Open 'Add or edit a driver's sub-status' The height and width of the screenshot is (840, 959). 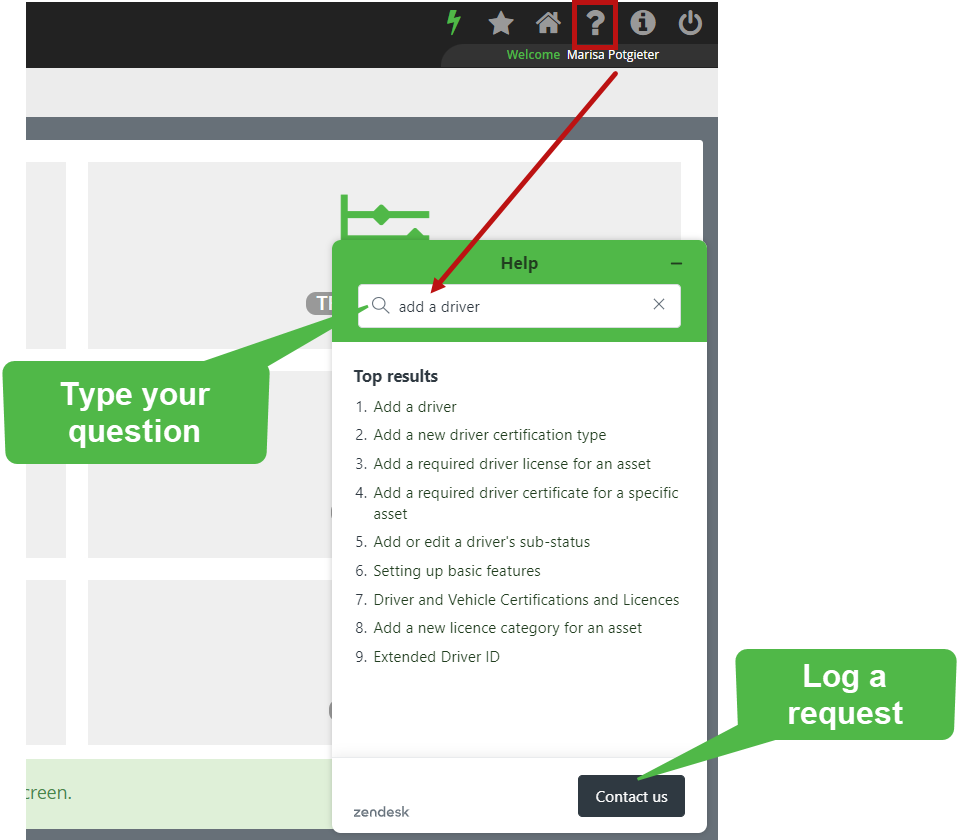coord(481,542)
